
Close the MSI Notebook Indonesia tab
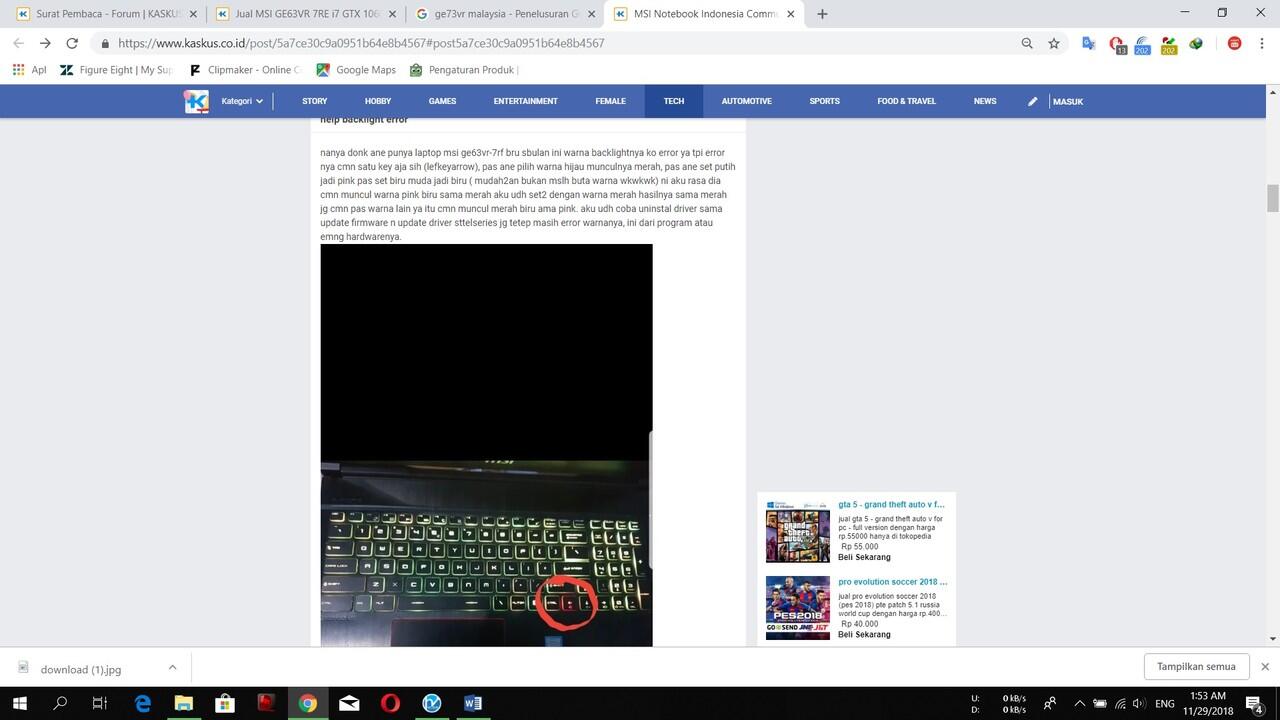[792, 14]
